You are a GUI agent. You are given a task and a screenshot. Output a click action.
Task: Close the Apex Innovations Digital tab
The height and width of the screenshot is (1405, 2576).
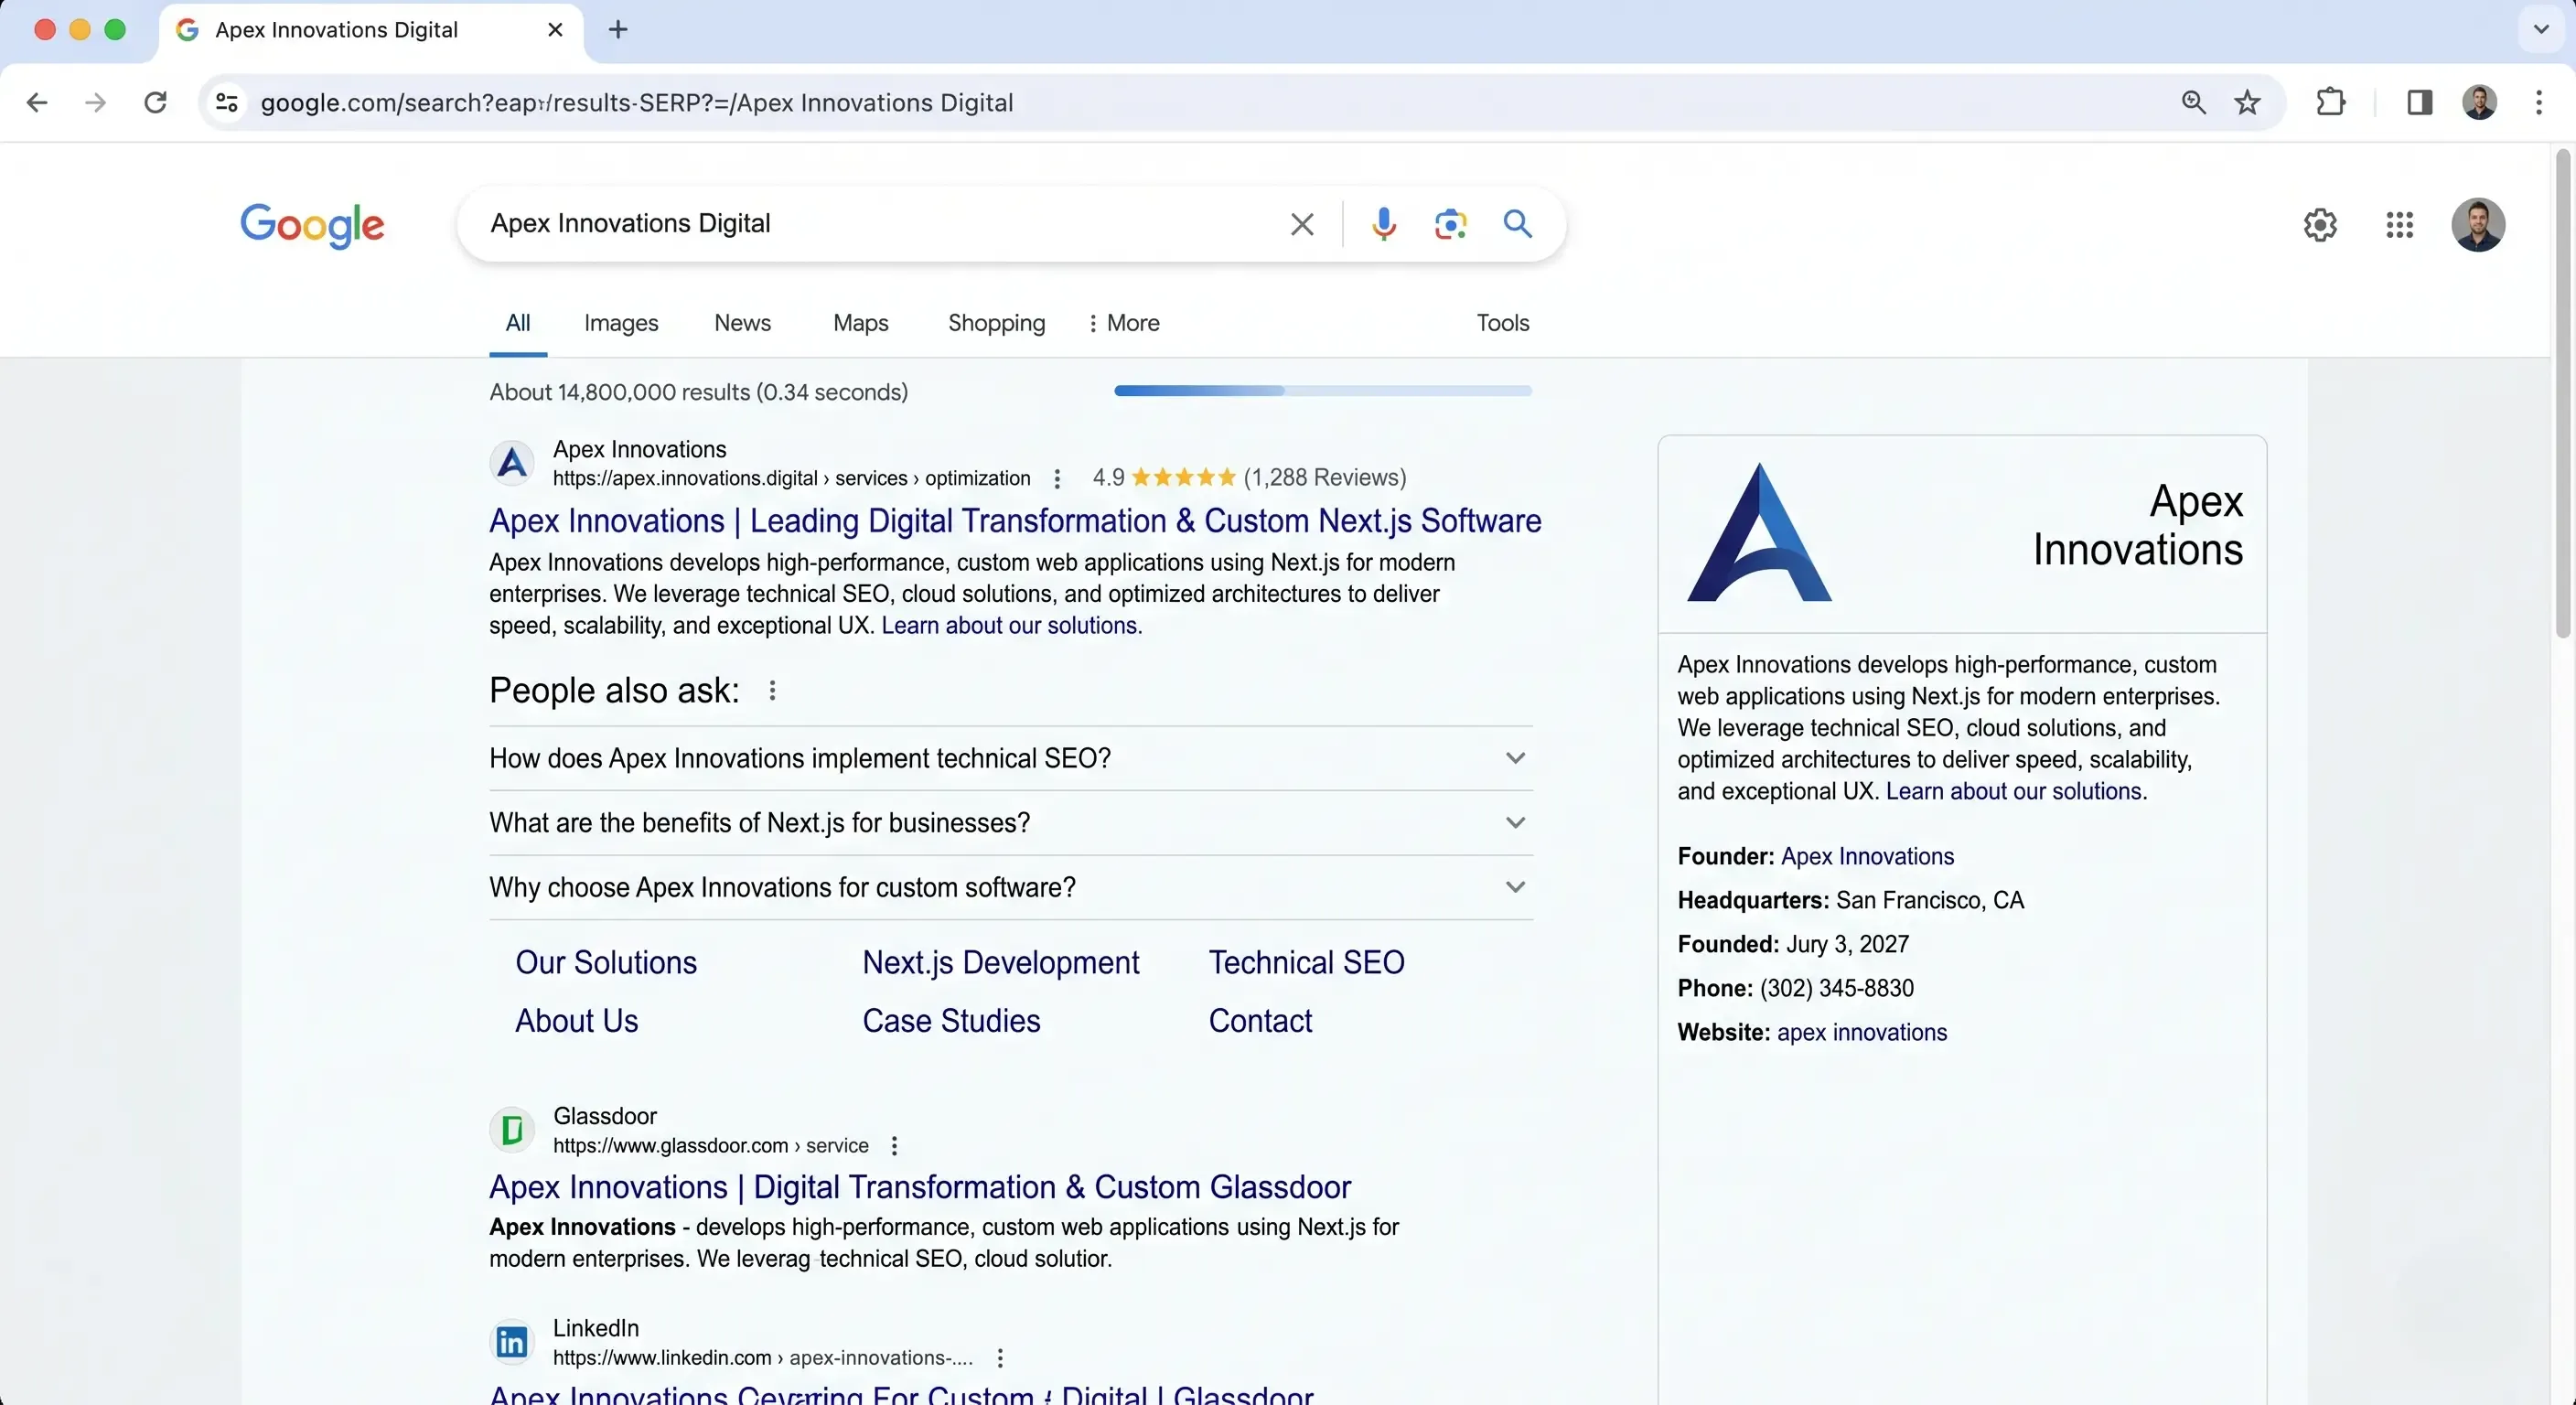555,30
